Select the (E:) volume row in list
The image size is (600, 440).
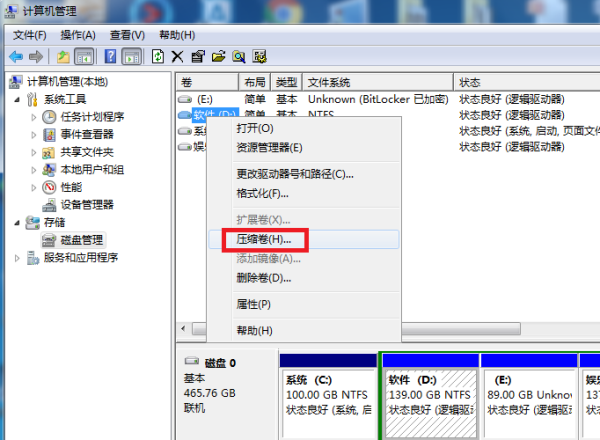[388, 99]
